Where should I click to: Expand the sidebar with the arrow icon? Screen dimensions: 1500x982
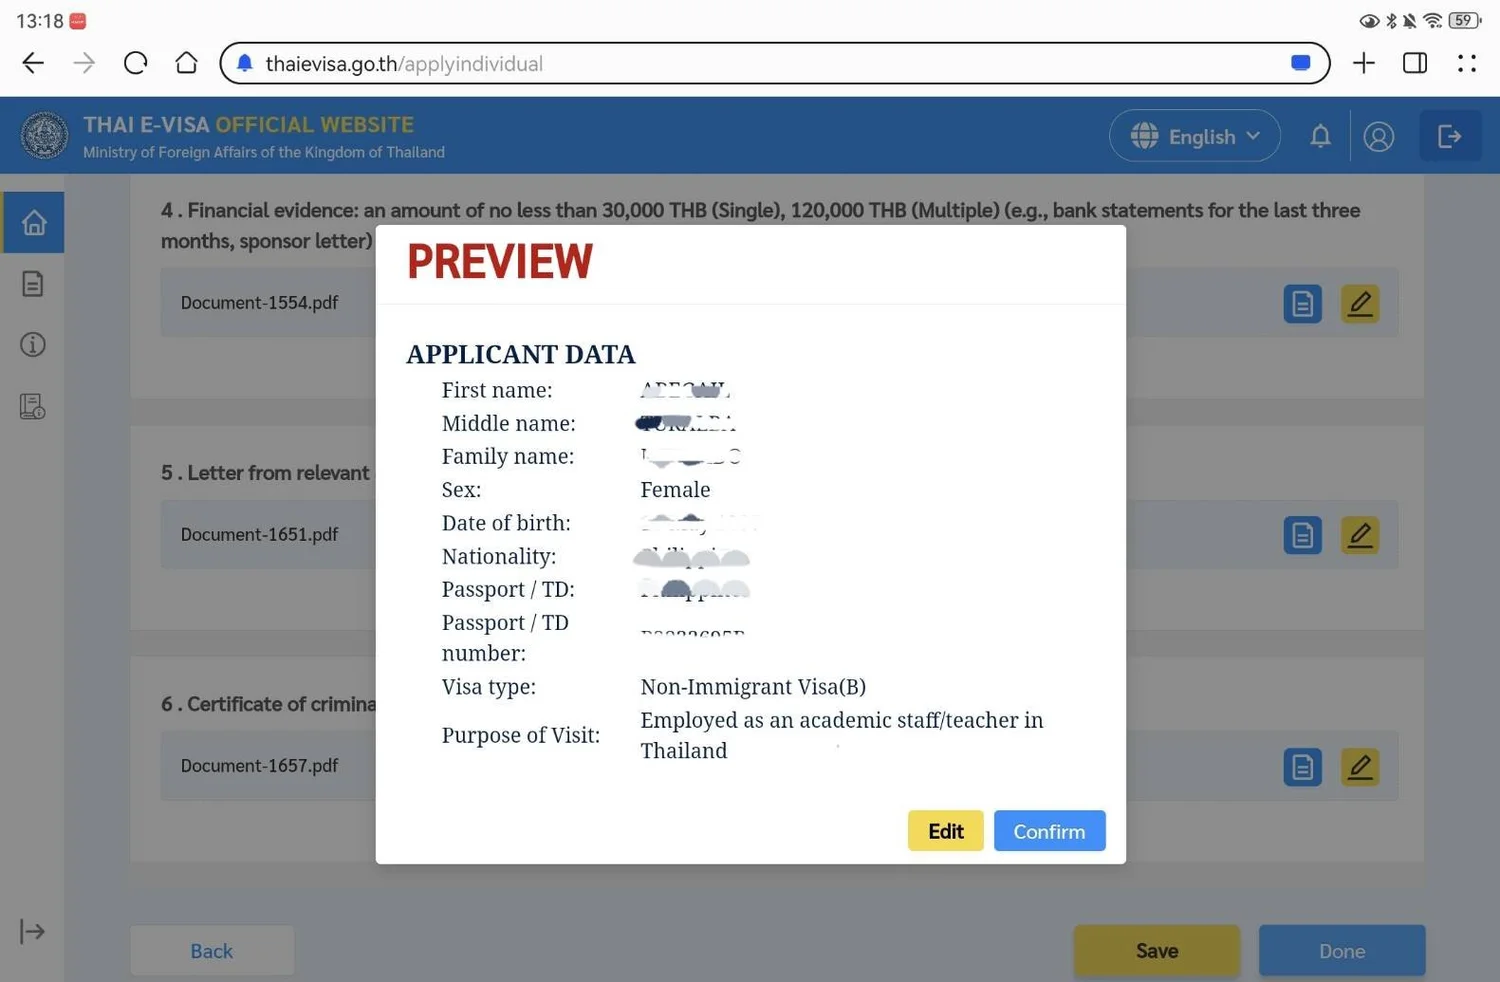point(32,932)
